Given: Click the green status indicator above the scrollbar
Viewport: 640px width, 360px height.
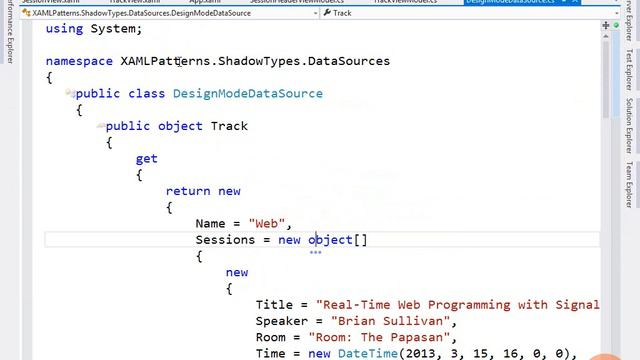Looking at the screenshot, I should coord(616,26).
